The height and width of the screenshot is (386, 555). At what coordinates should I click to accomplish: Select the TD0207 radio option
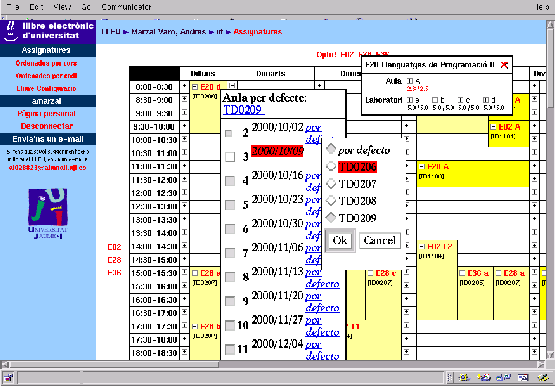(331, 183)
